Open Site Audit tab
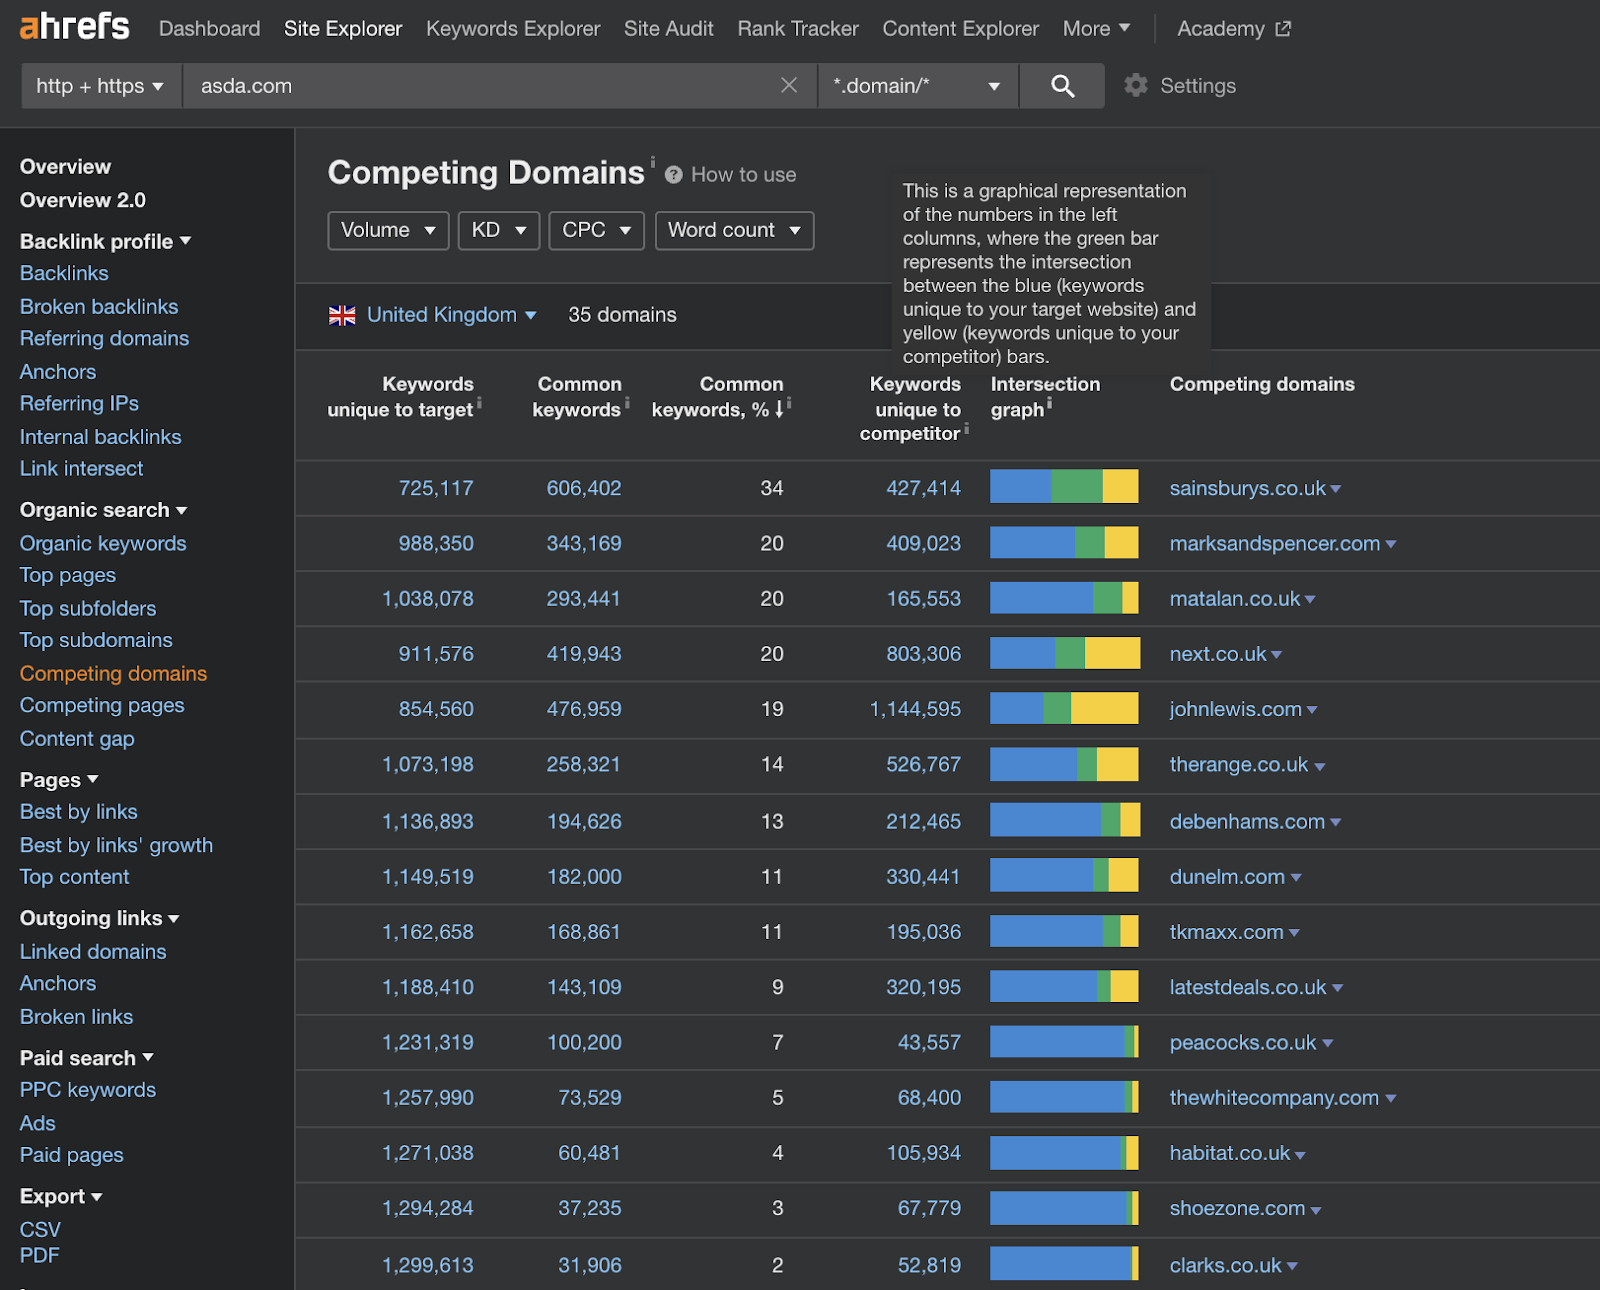 (669, 29)
